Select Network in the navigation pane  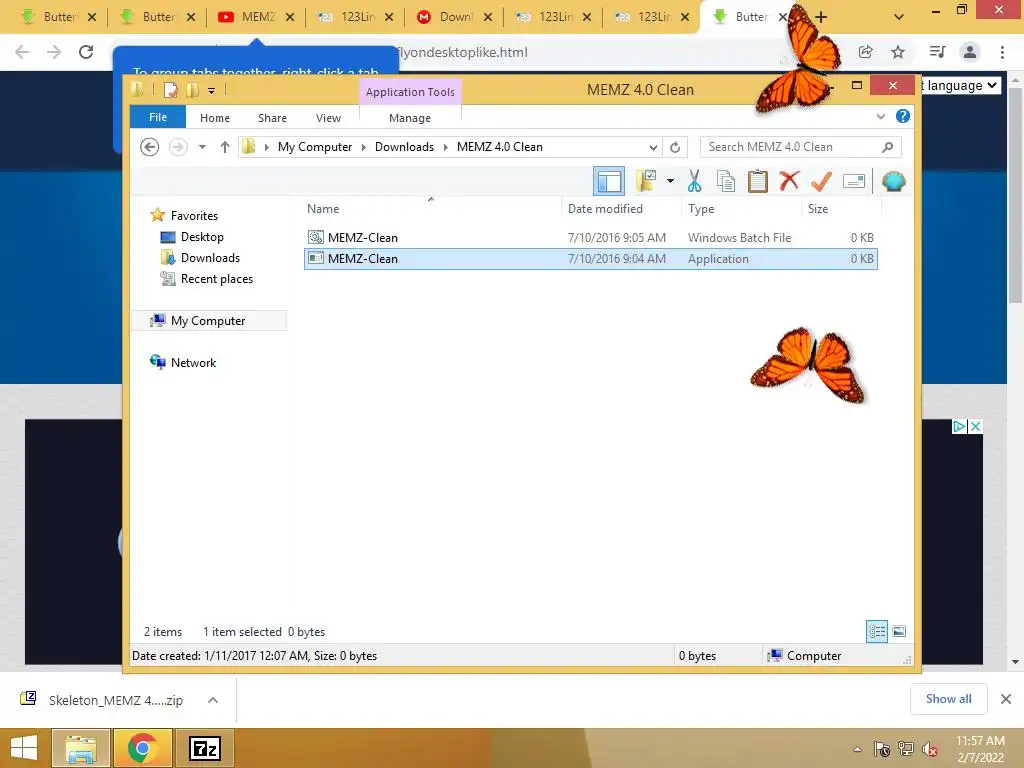193,362
